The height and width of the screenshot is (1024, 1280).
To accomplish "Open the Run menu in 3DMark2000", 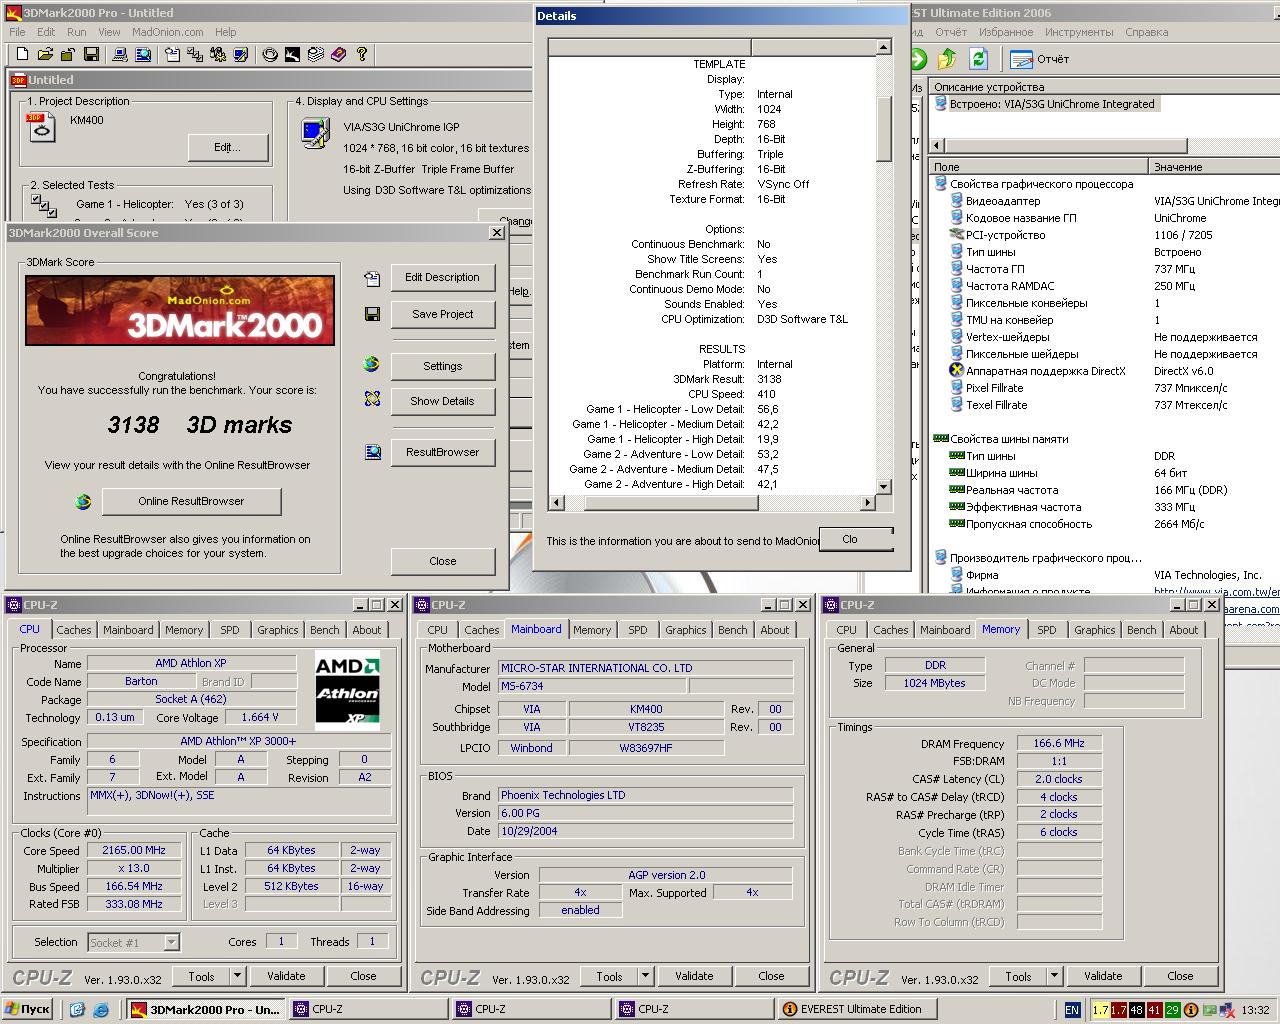I will [x=76, y=32].
